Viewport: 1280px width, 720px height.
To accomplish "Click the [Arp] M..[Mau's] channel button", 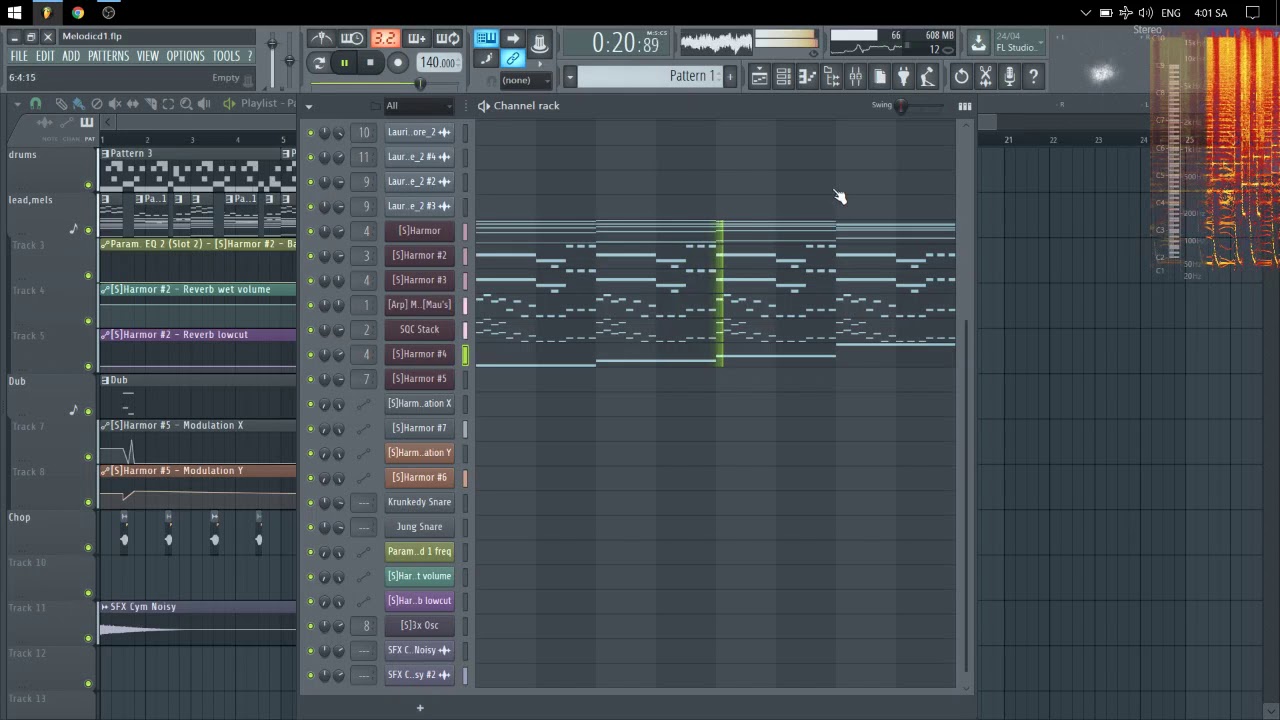I will click(419, 305).
